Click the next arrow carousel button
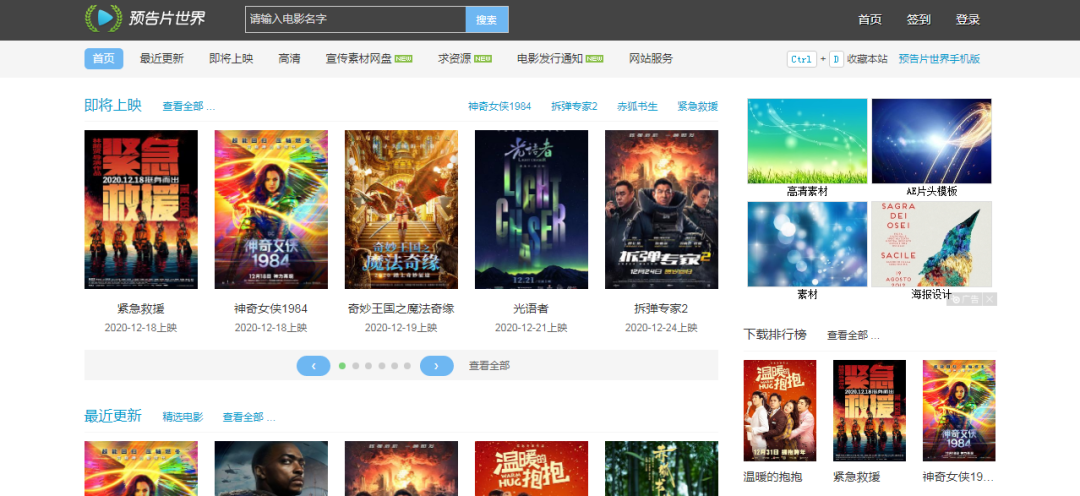 (437, 366)
